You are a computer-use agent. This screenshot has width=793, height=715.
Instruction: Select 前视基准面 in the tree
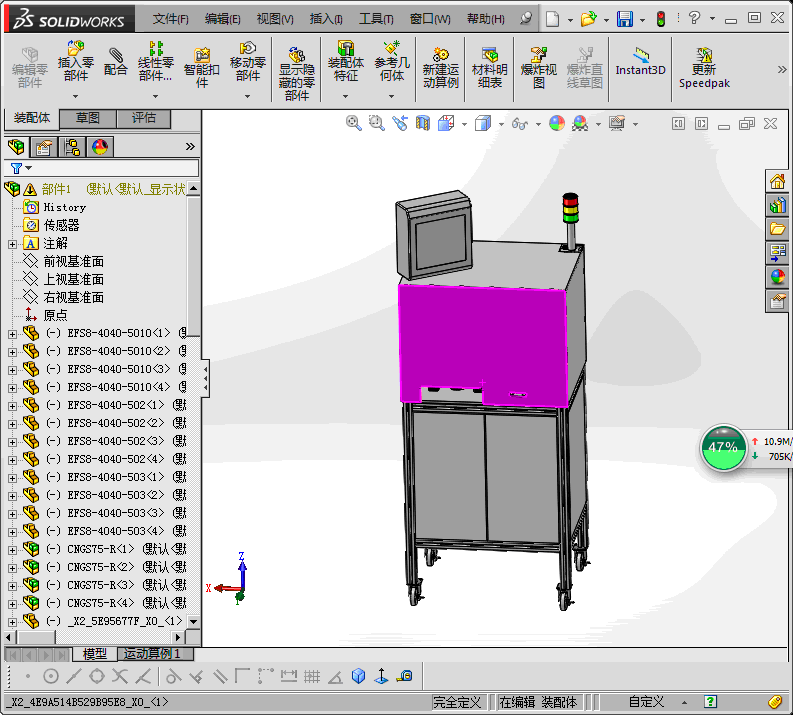click(x=73, y=261)
